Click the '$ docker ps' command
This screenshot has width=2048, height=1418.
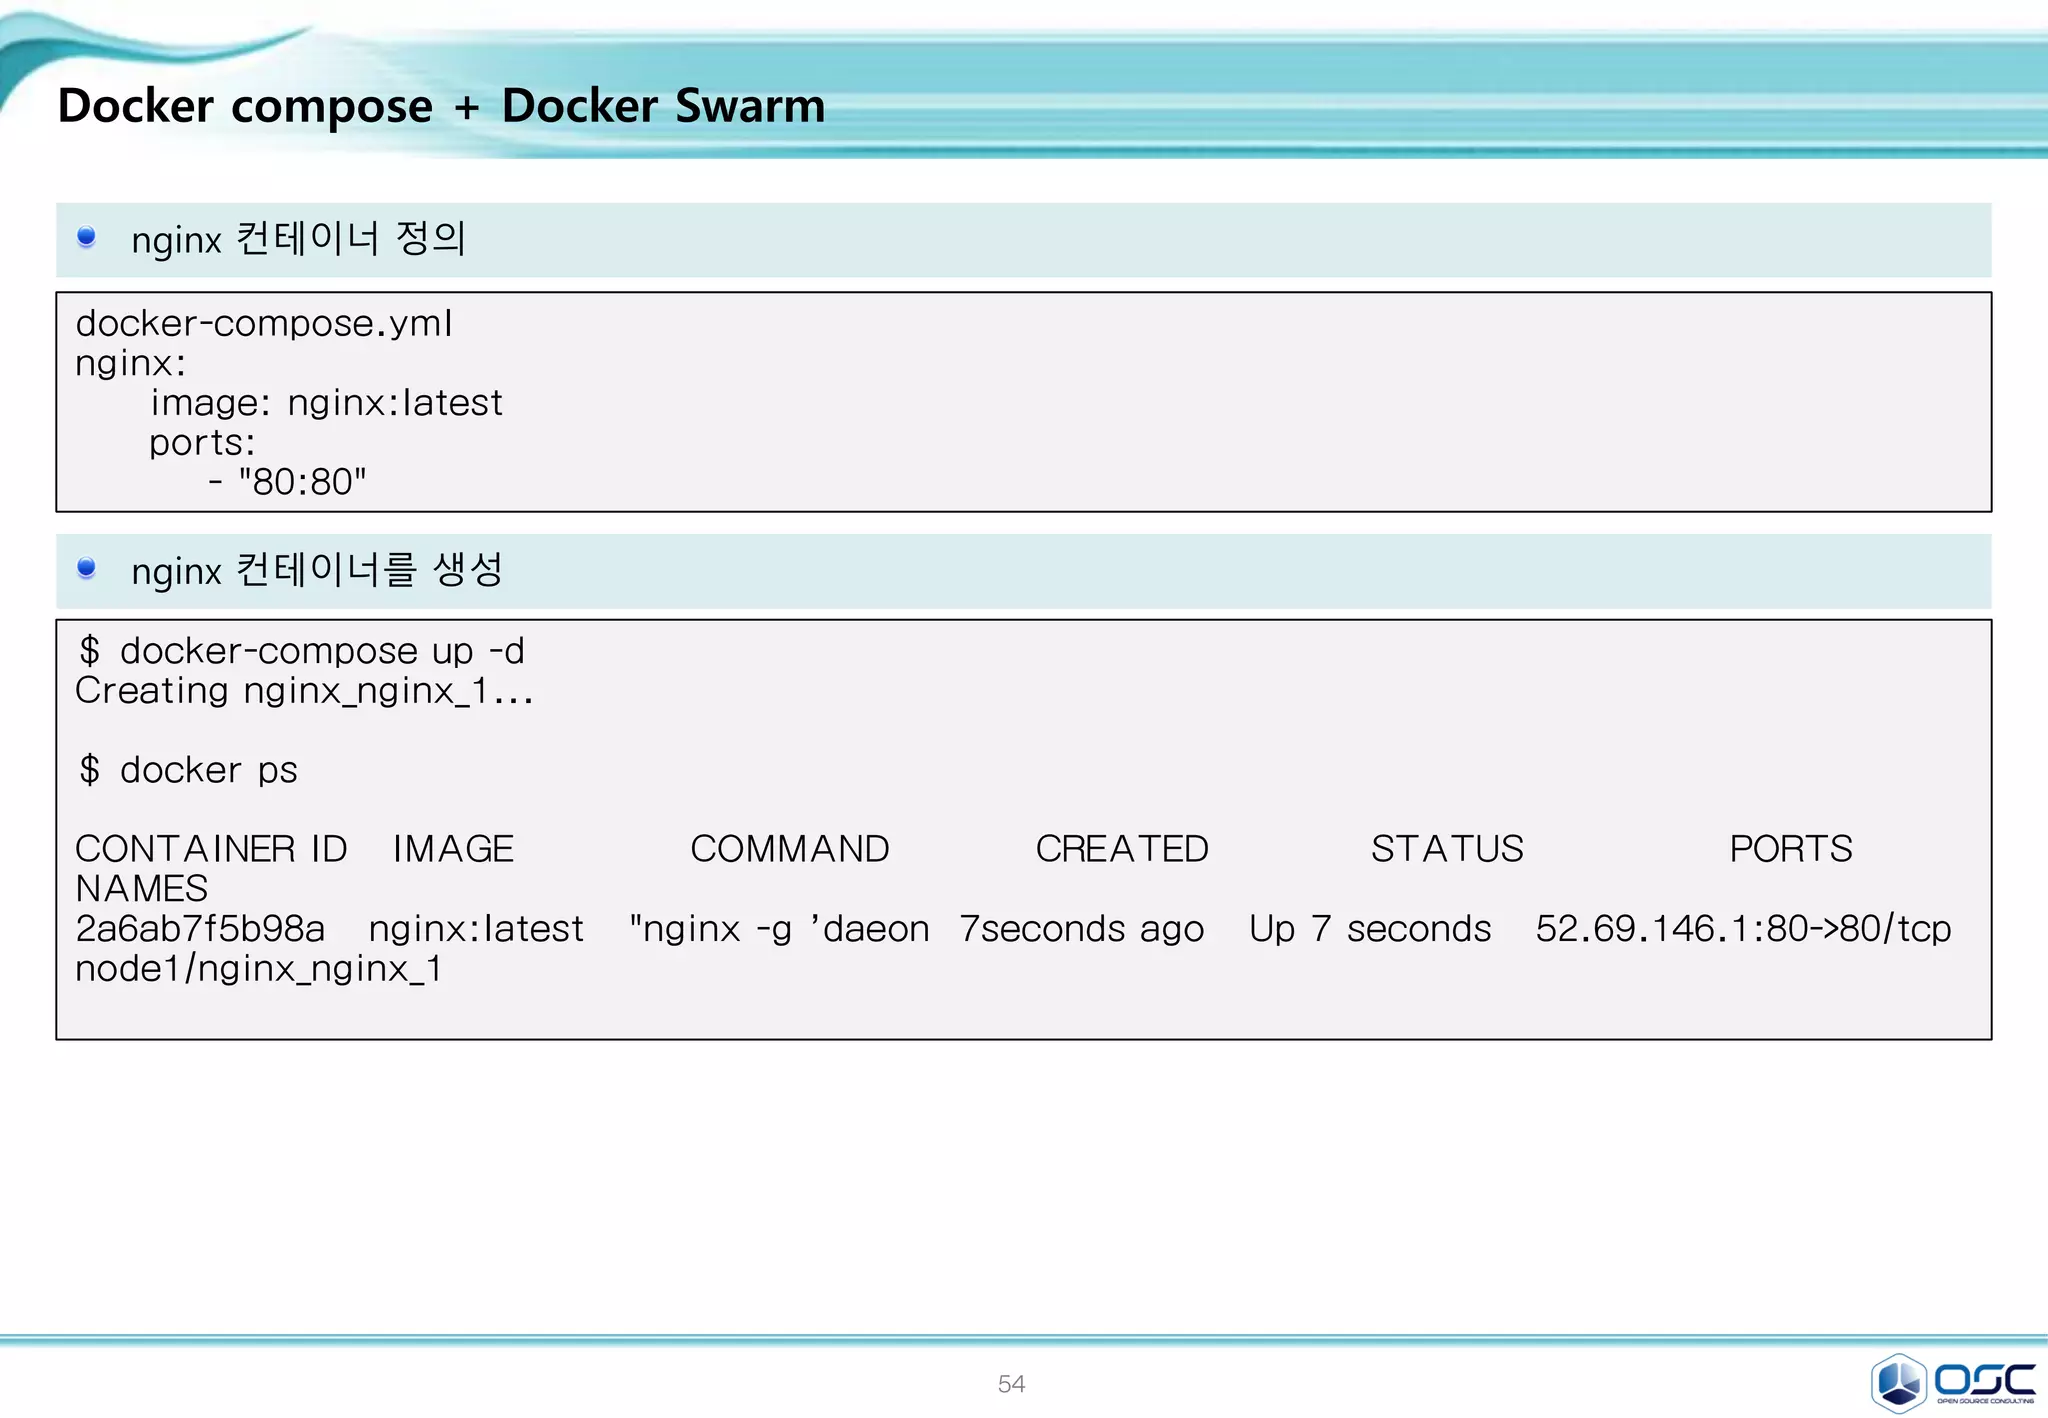pos(188,770)
